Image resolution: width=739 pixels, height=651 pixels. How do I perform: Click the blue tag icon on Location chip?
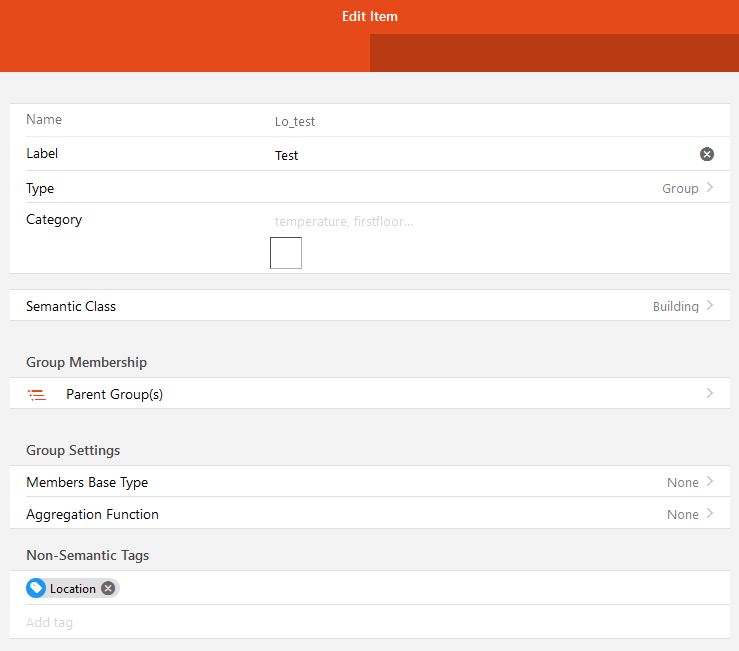36,588
